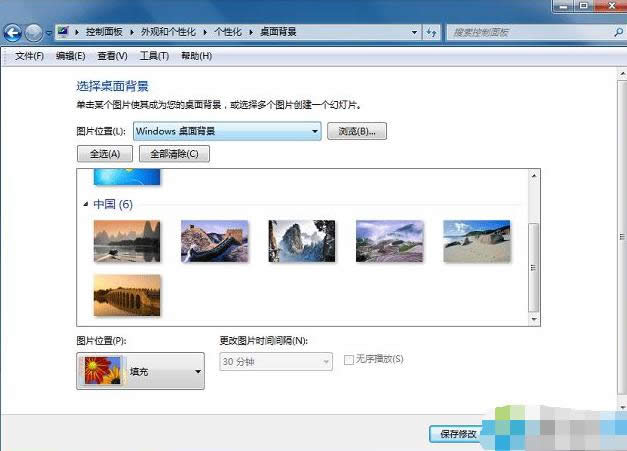Choose the sunset arched bridge wallpaper
This screenshot has width=627, height=451.
[127, 295]
